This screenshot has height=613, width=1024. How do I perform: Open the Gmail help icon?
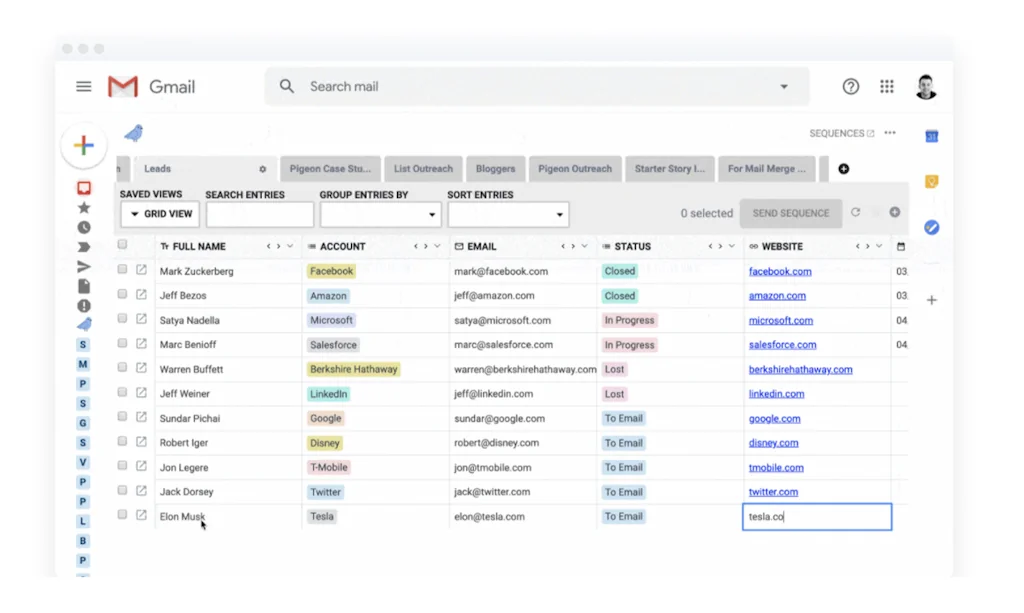click(850, 86)
